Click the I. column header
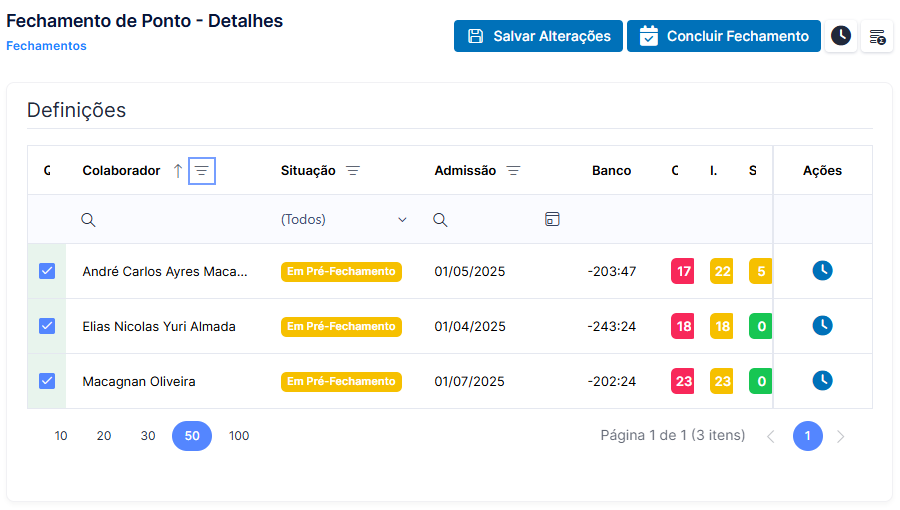The width and height of the screenshot is (900, 510). [x=713, y=171]
